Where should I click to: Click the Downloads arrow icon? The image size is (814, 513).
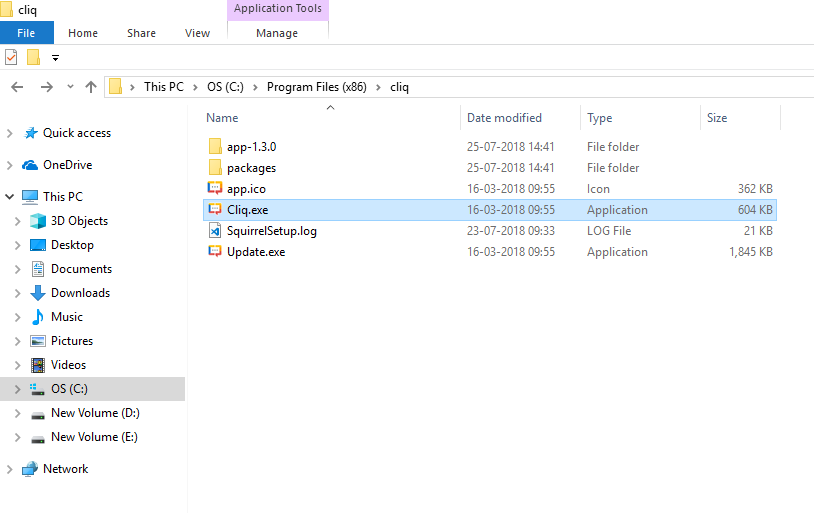point(38,293)
